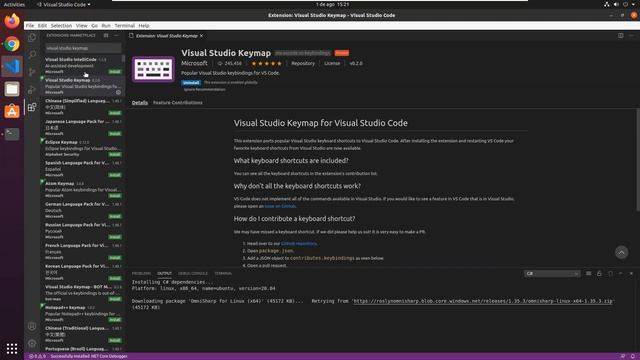Click the five-star rating
640x360 pixels.
266,63
